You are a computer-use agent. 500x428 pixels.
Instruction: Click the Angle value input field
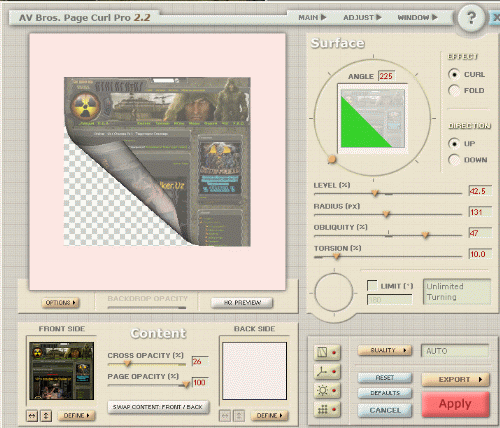click(386, 76)
